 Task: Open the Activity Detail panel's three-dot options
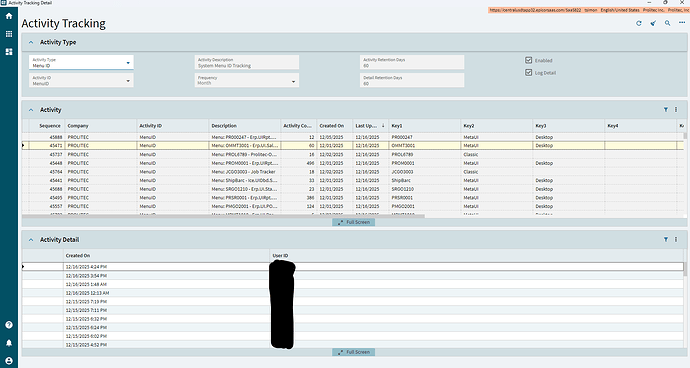(x=676, y=239)
